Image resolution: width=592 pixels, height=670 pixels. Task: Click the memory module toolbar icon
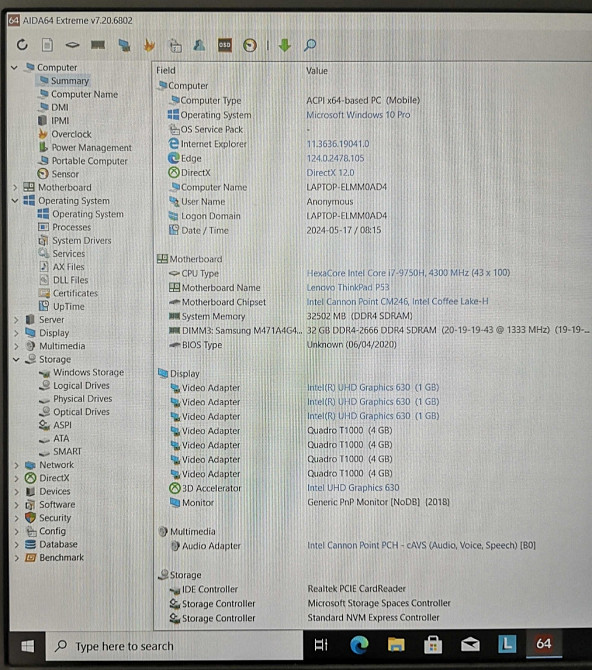[98, 44]
